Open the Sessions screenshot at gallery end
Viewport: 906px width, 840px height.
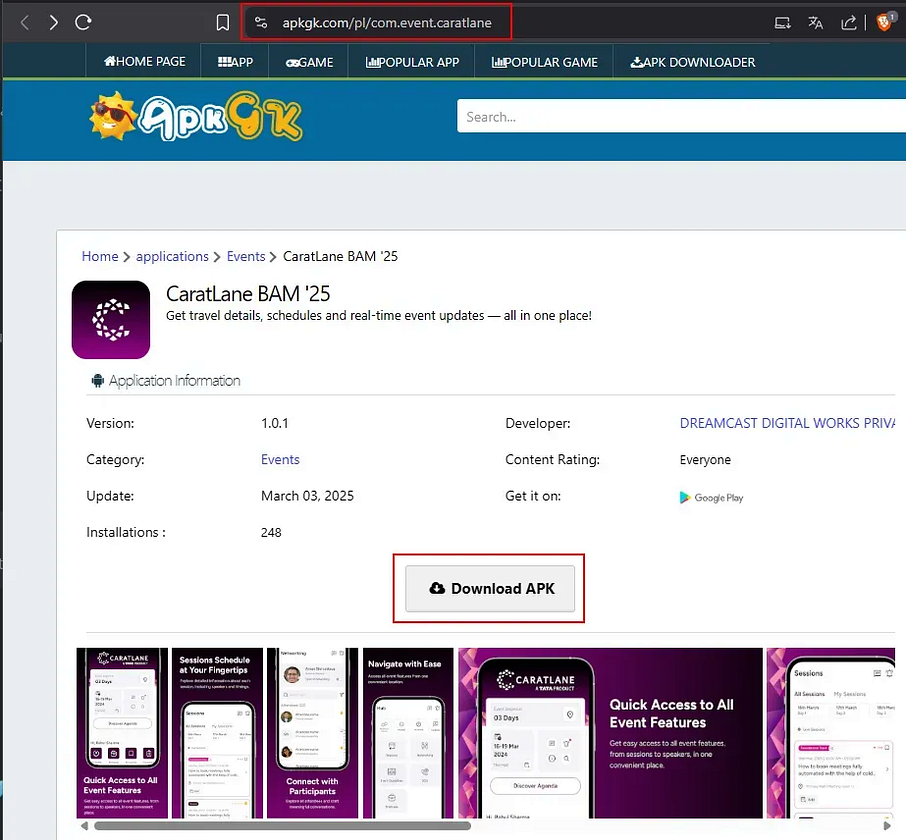tap(830, 733)
